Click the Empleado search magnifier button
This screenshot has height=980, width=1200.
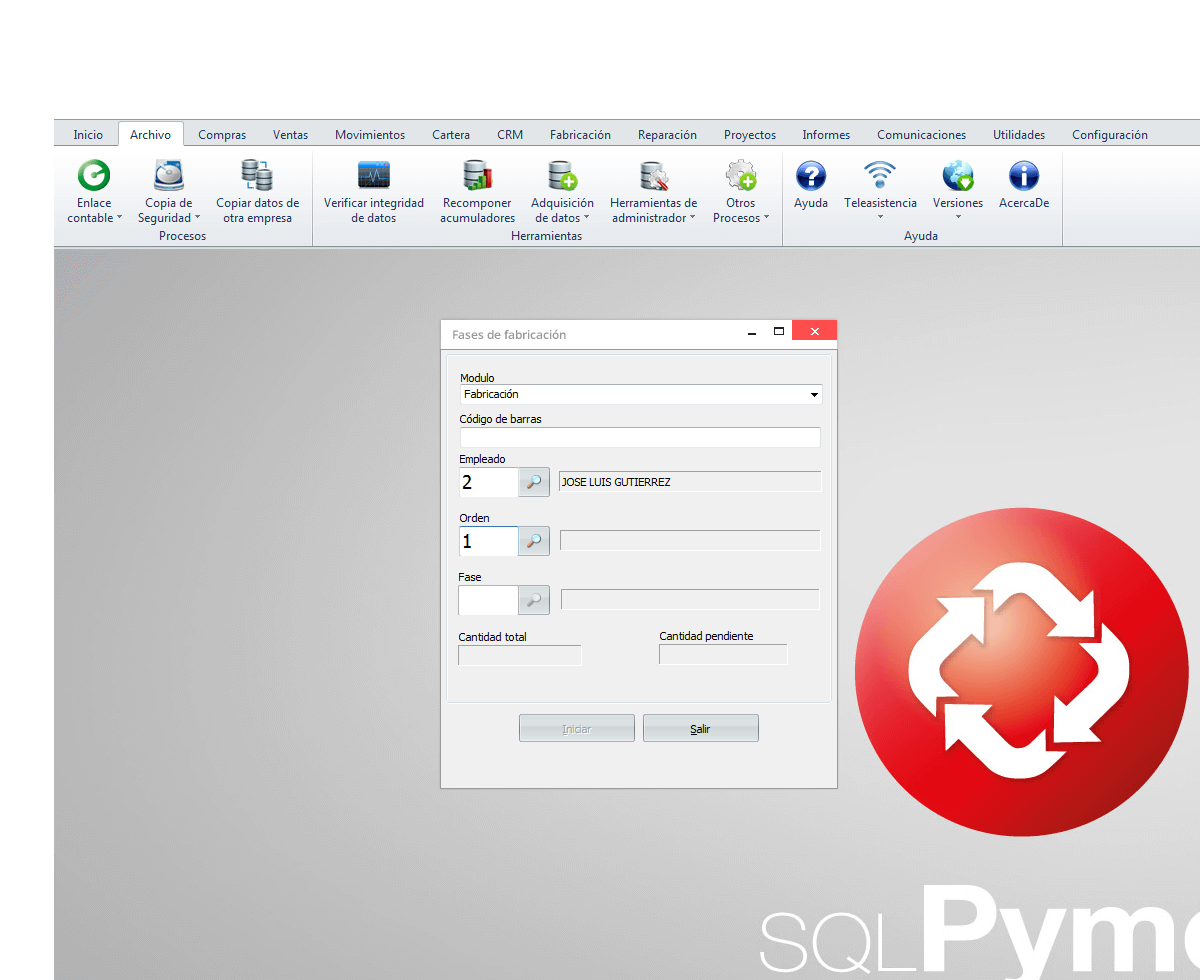click(x=534, y=483)
